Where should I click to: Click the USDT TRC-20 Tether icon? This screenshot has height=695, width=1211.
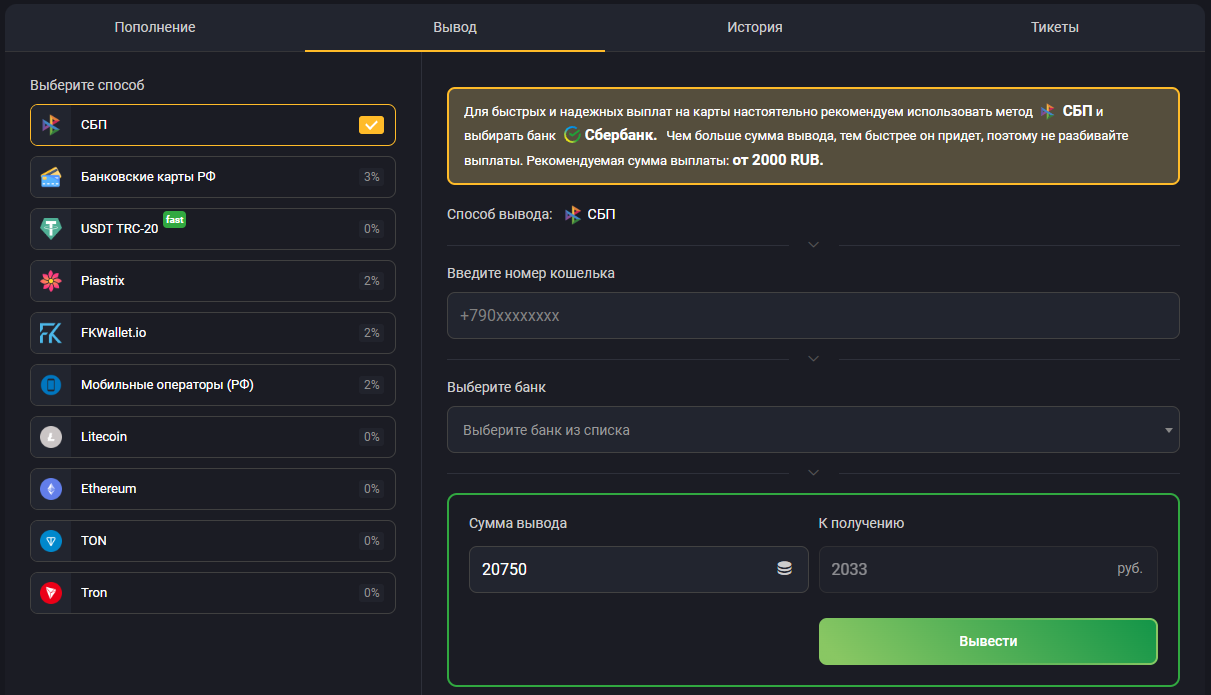pos(51,229)
